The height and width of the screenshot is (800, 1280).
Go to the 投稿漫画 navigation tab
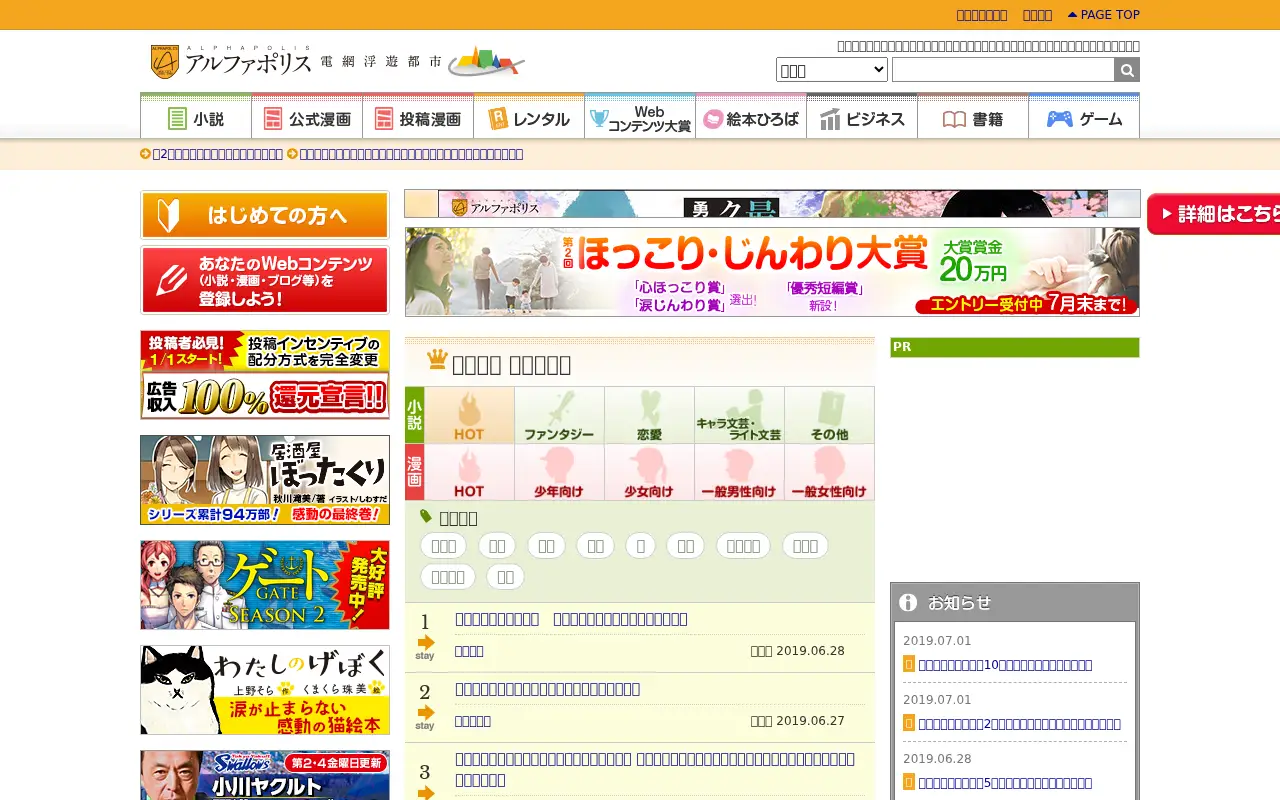coord(418,116)
